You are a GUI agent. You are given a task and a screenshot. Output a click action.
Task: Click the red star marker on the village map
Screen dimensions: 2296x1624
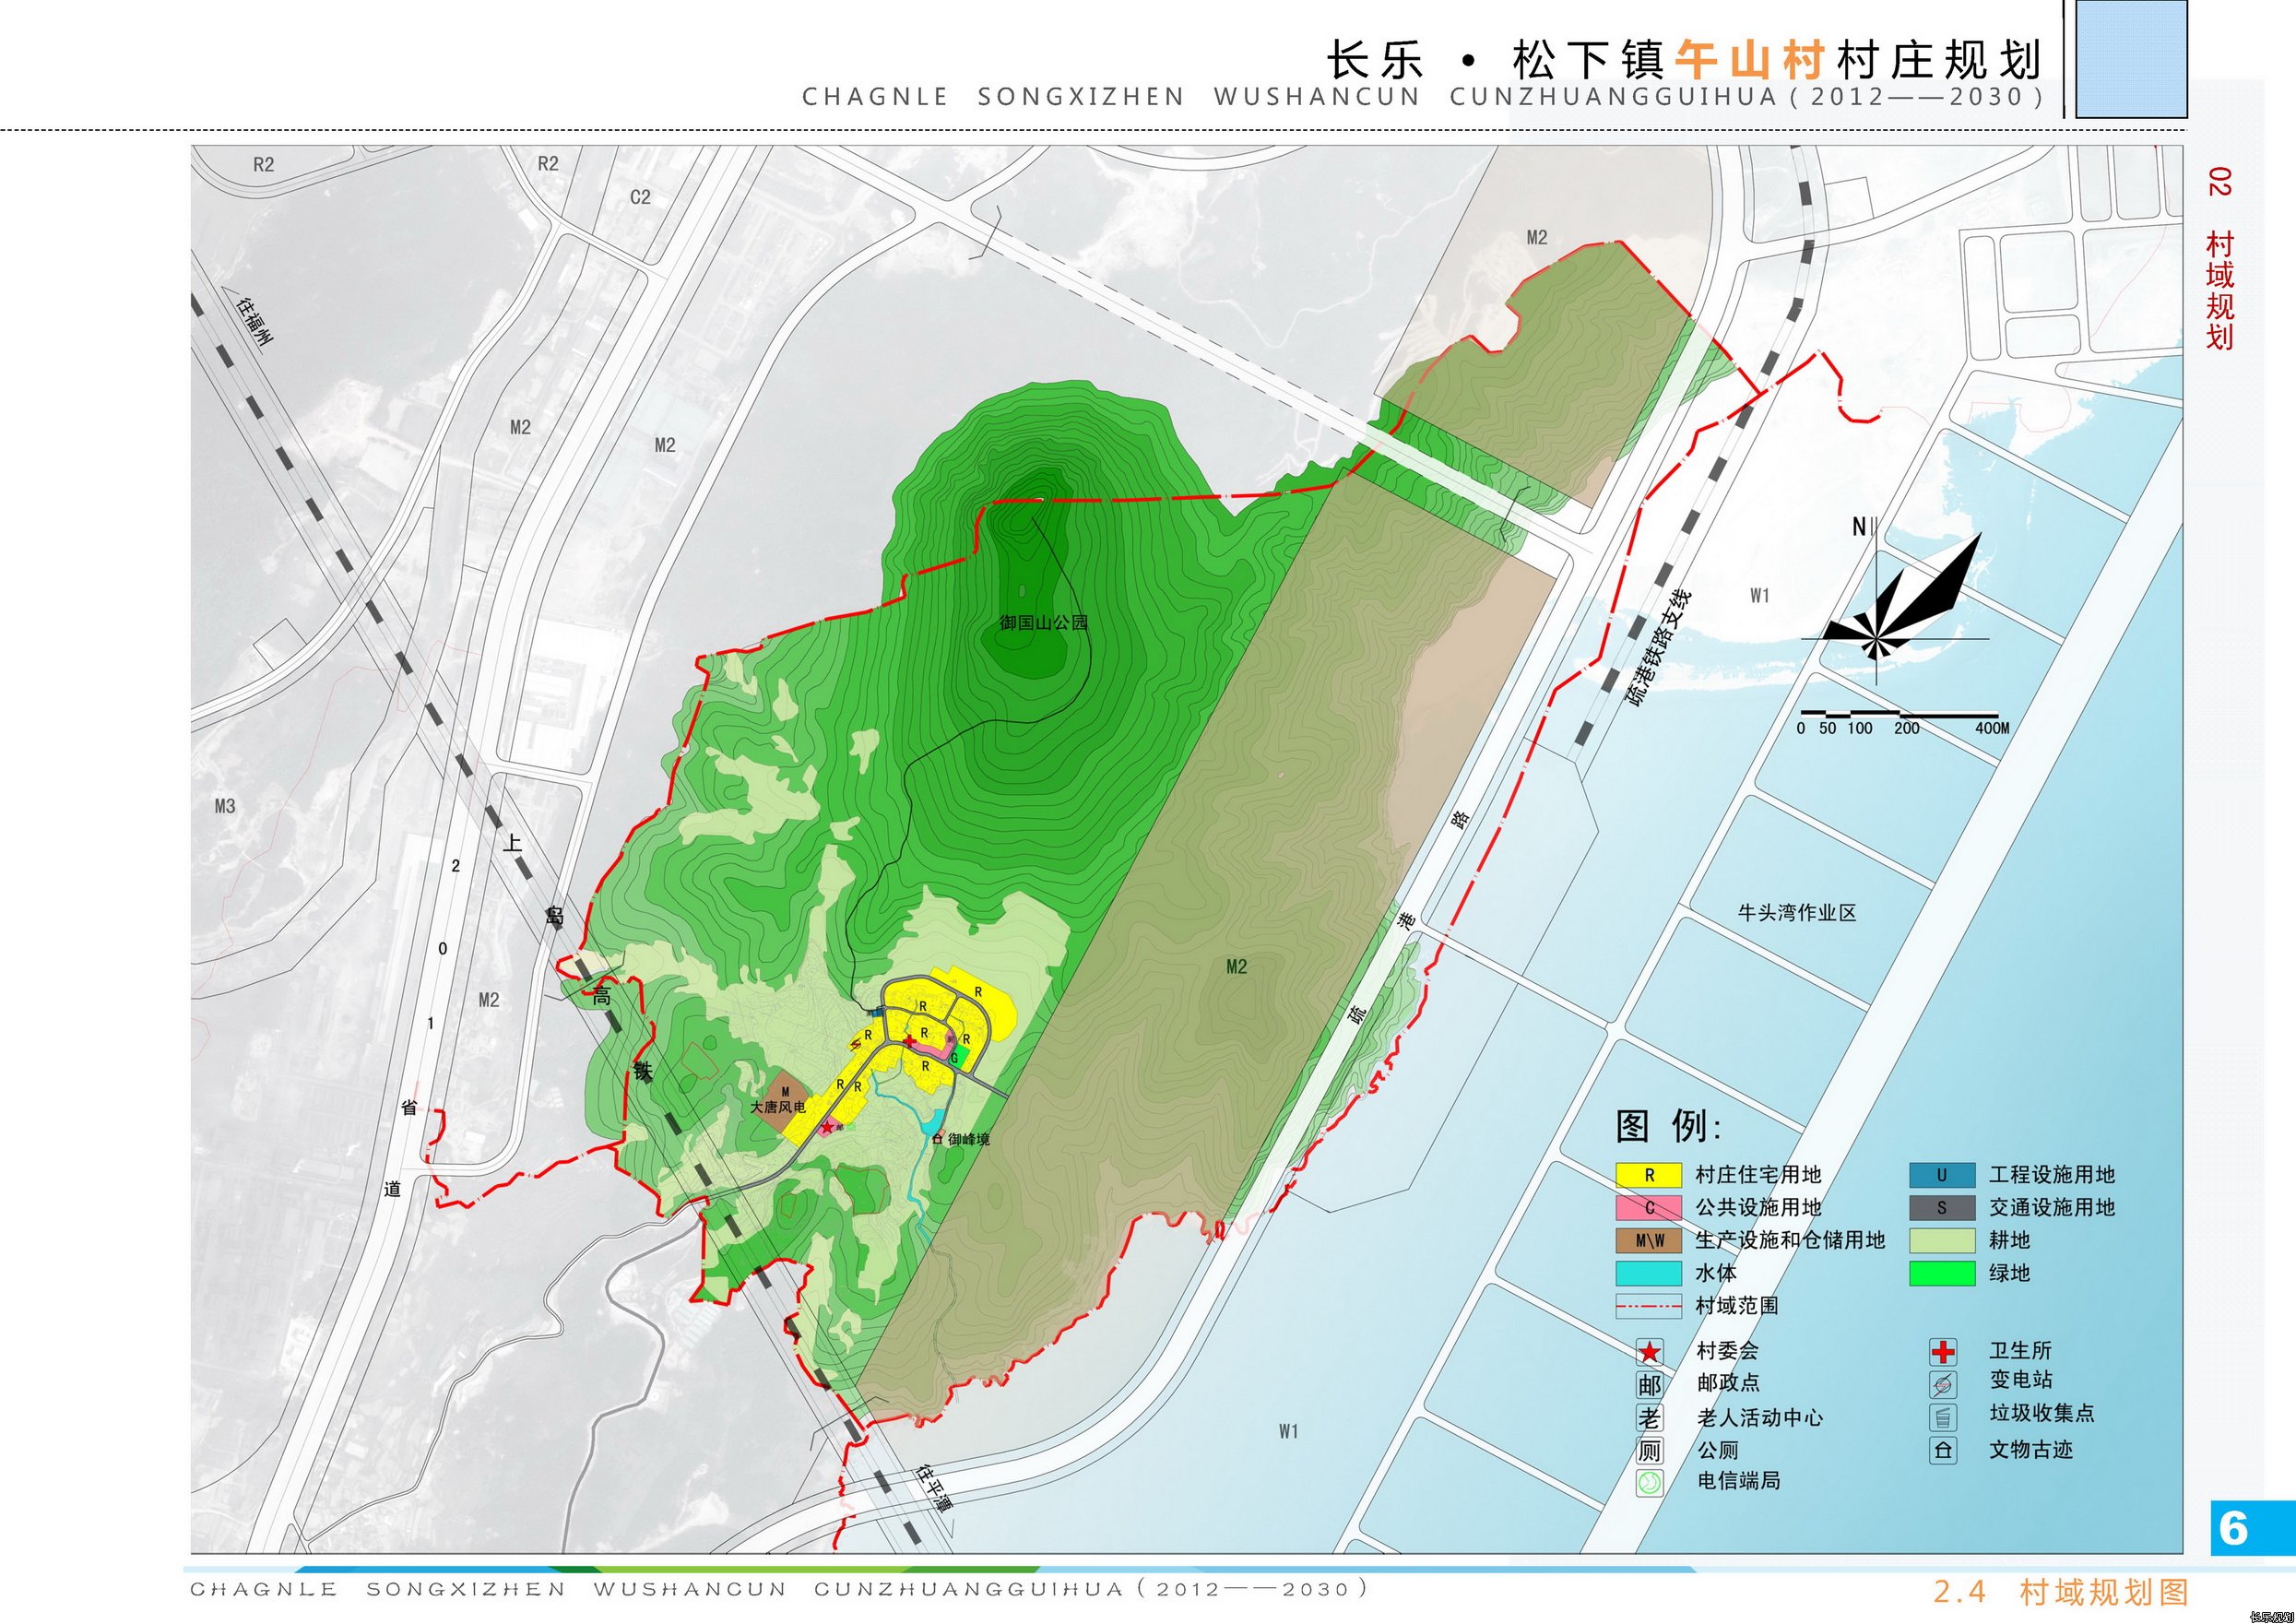[827, 1128]
